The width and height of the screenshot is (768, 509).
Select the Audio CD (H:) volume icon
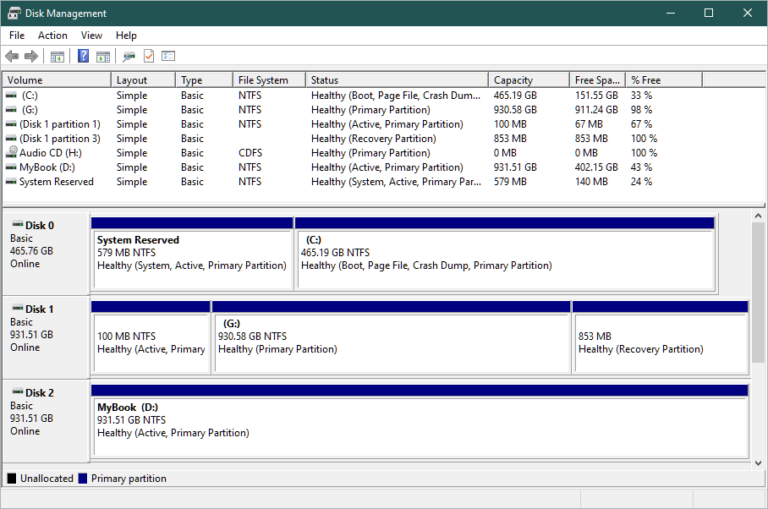(11, 153)
